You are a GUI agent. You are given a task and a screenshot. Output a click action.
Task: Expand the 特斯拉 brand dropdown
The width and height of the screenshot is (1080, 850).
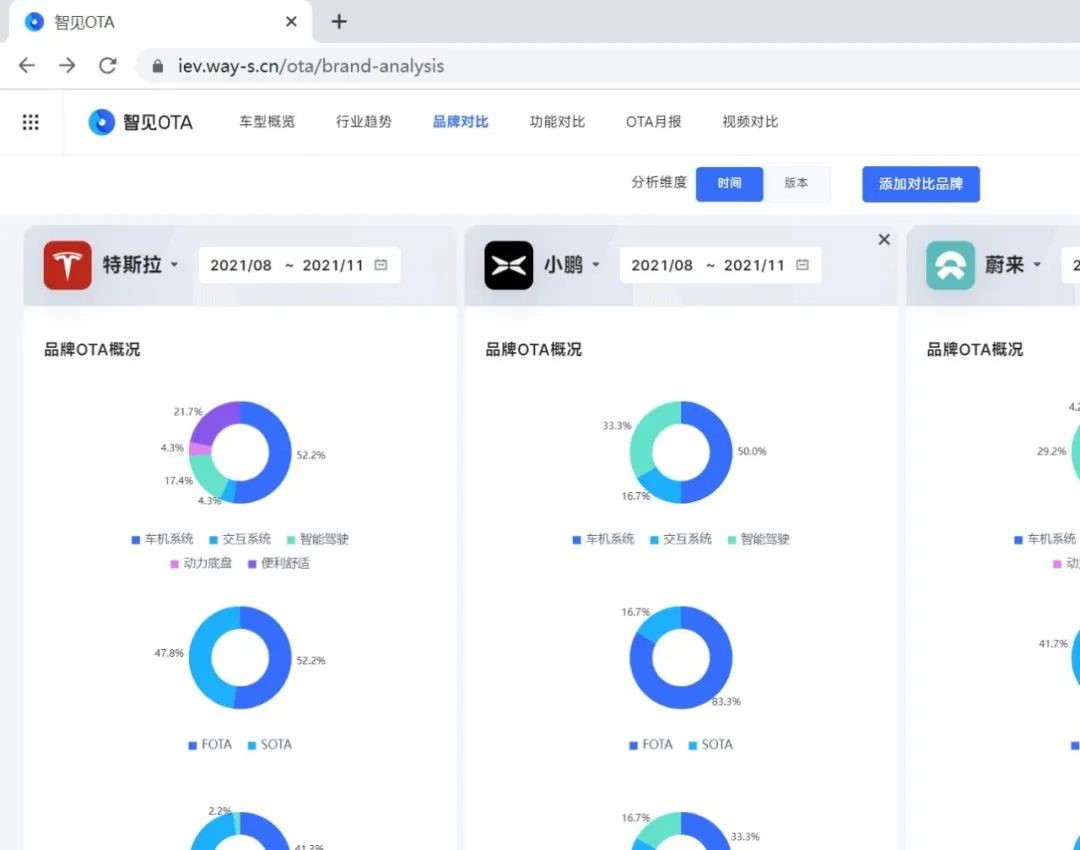(x=174, y=265)
